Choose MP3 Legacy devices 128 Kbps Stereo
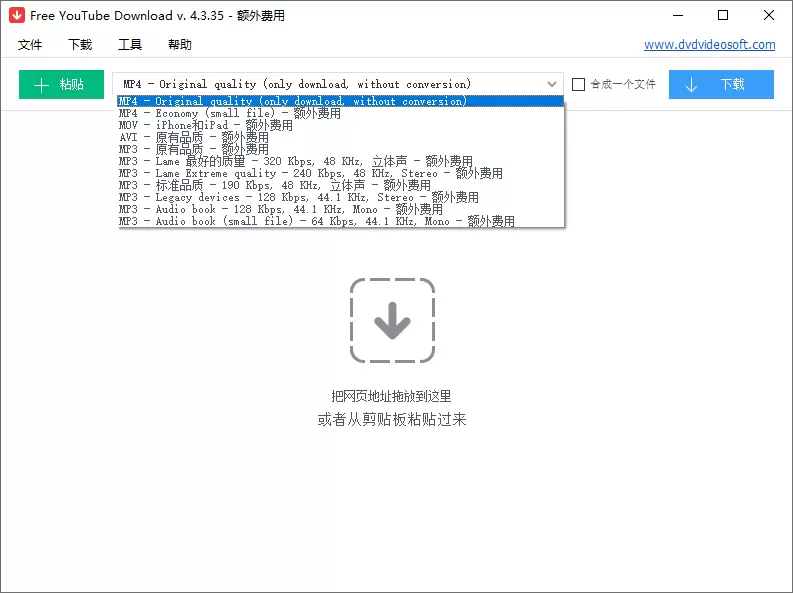This screenshot has height=593, width=793. [x=341, y=197]
